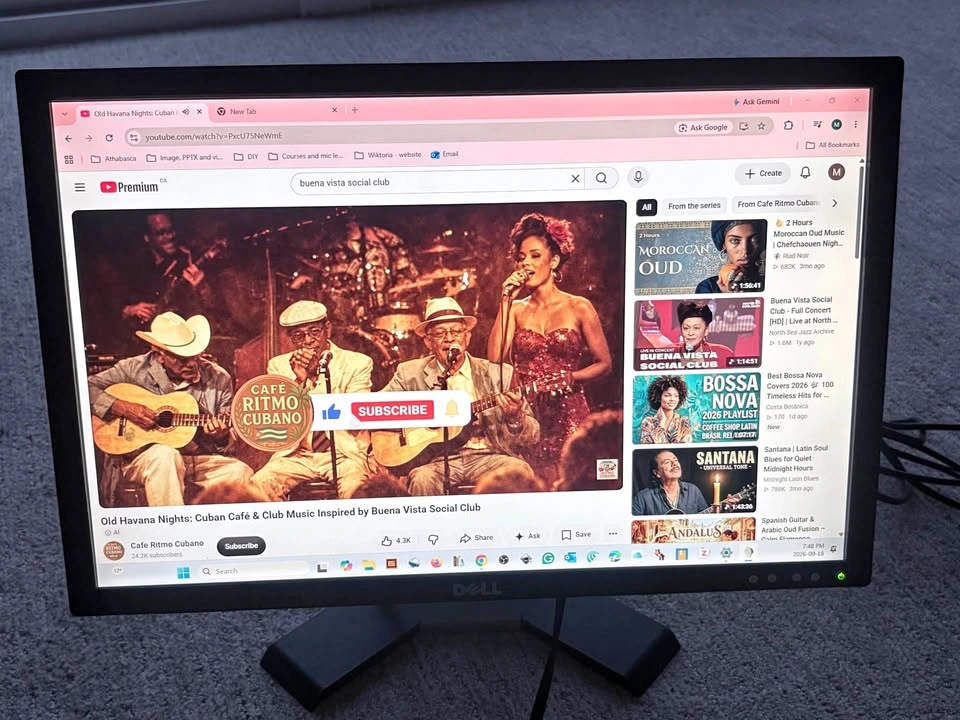
Task: Open Courses and mic le... bookmark folder
Action: click(x=306, y=156)
